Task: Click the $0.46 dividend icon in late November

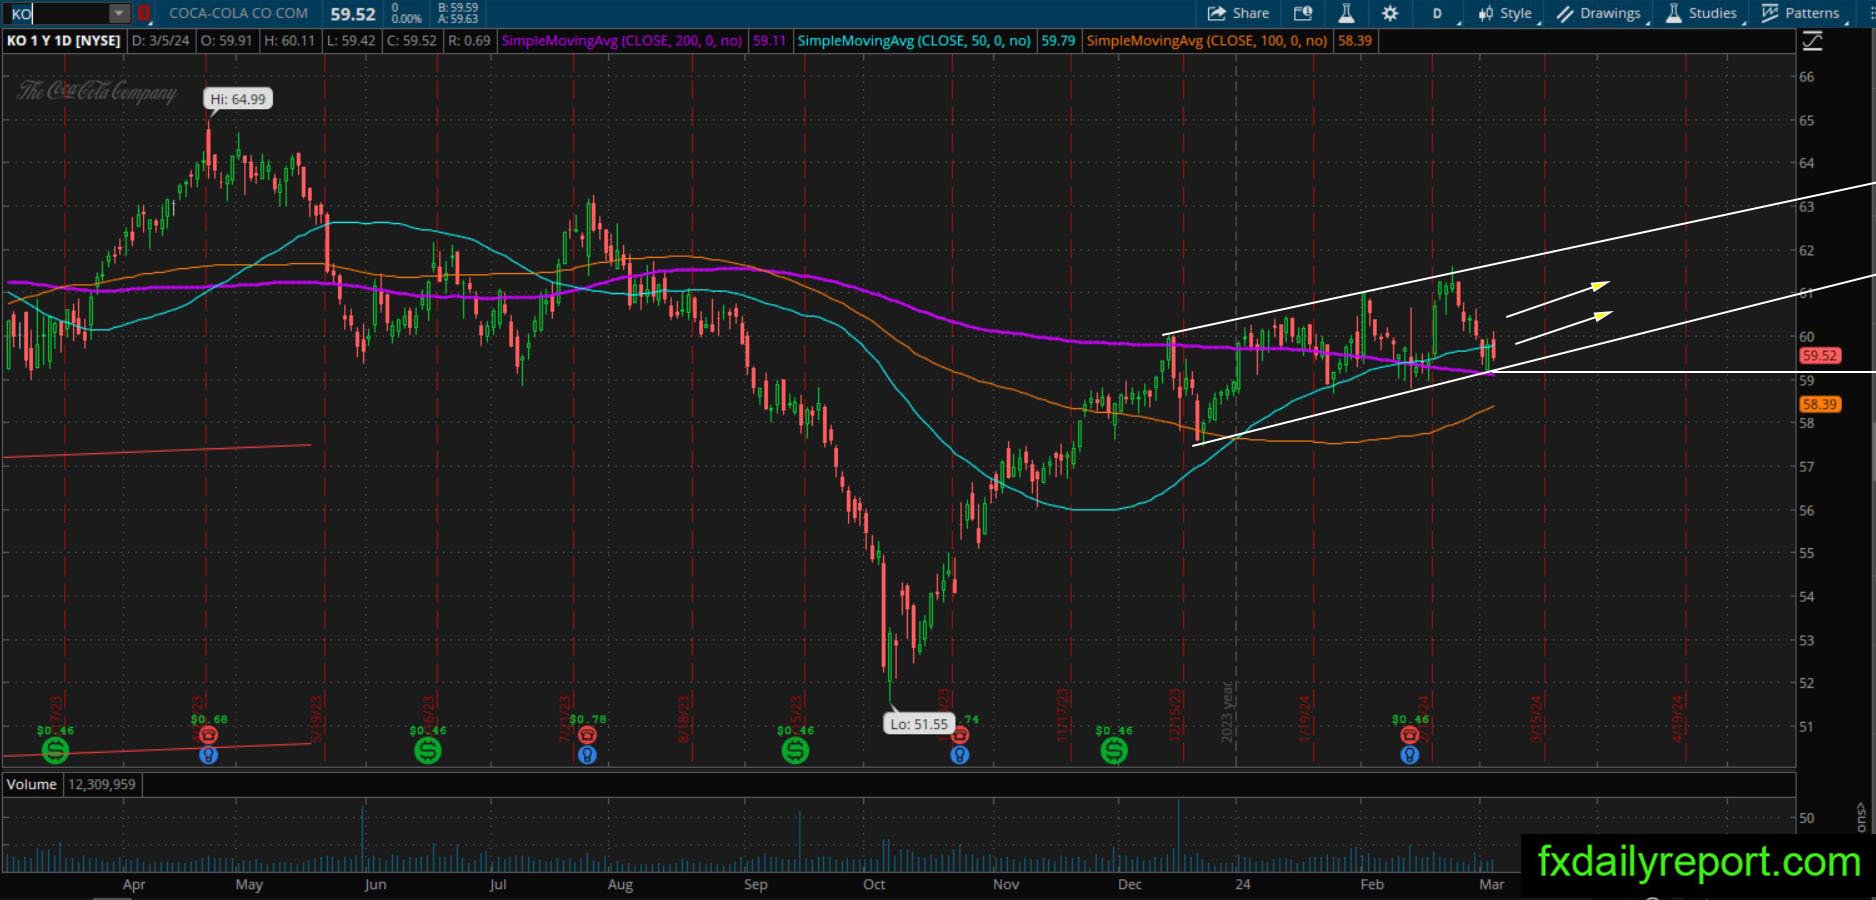Action: [1114, 750]
